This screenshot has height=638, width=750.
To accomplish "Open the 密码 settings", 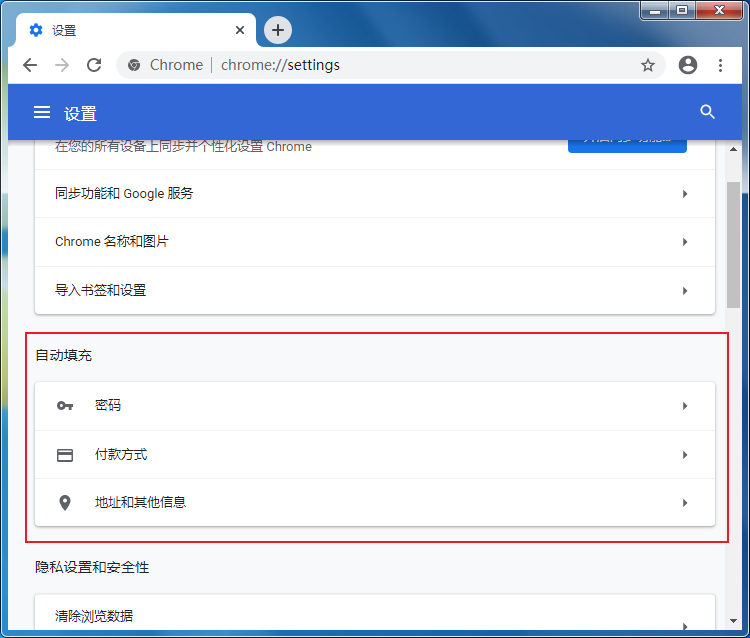I will point(375,406).
